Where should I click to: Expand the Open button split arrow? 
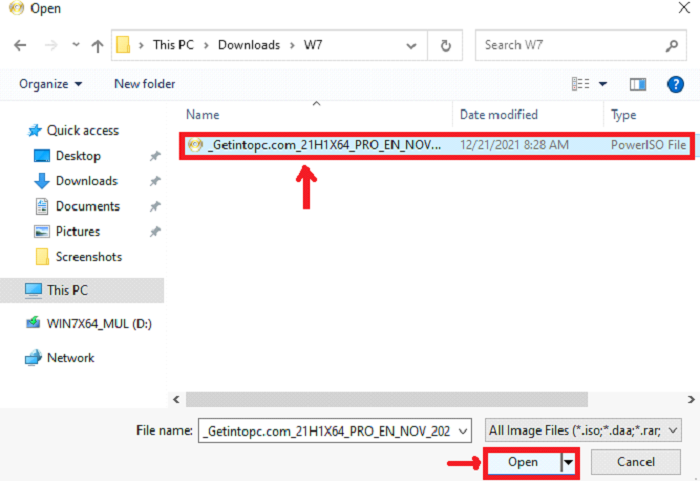[568, 462]
